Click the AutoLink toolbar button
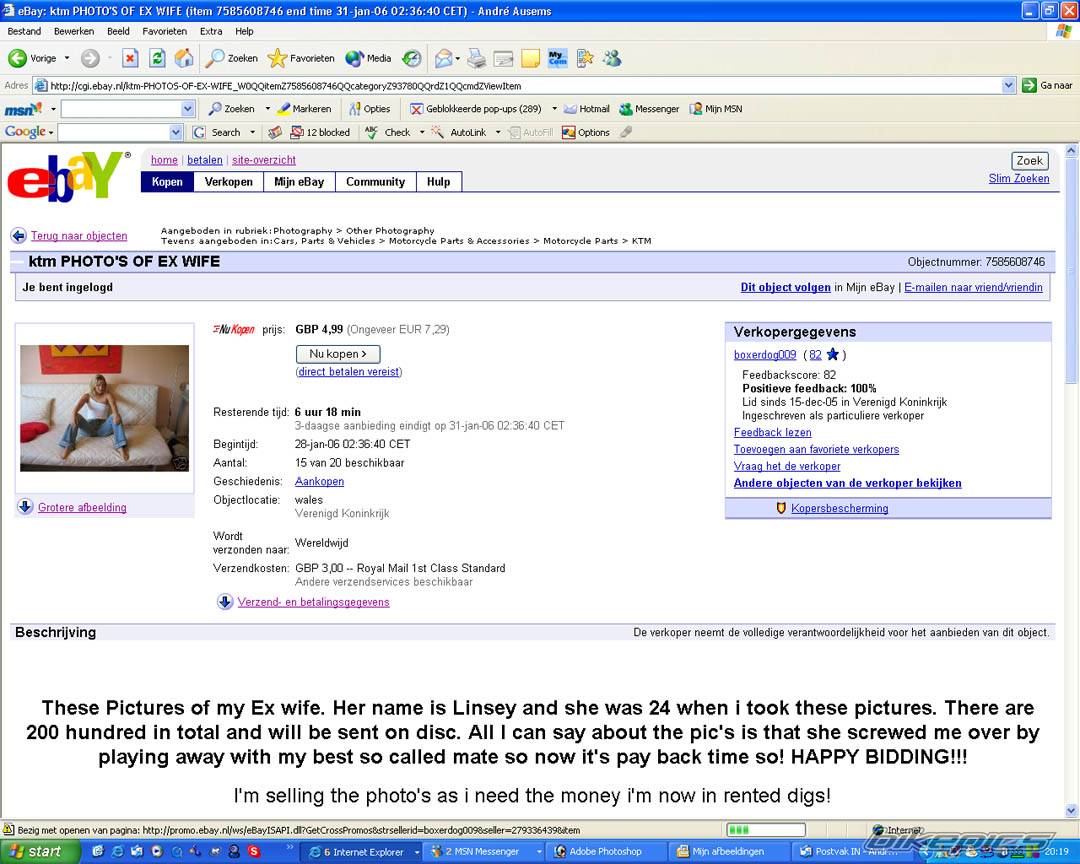This screenshot has height=864, width=1080. (x=459, y=132)
